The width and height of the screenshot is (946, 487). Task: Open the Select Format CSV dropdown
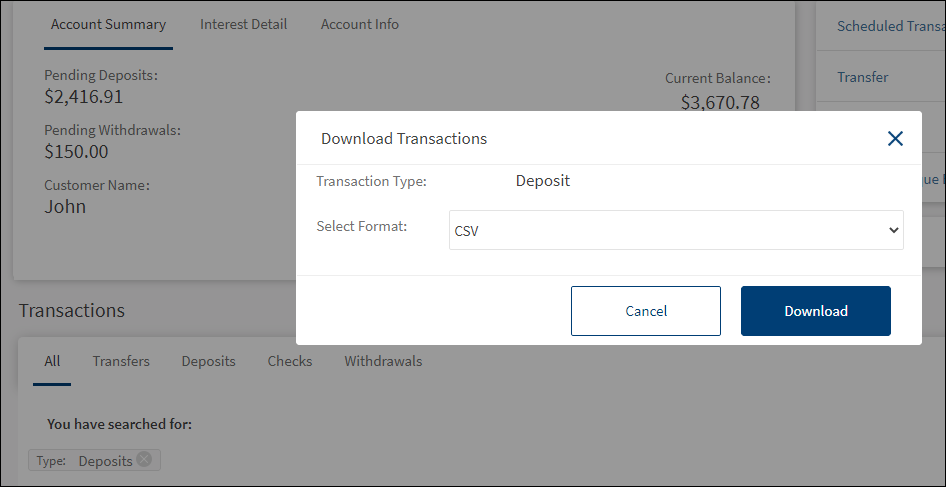click(676, 230)
